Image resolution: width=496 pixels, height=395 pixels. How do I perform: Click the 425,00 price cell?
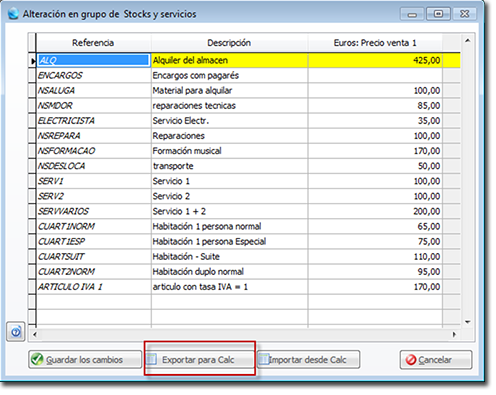click(375, 60)
